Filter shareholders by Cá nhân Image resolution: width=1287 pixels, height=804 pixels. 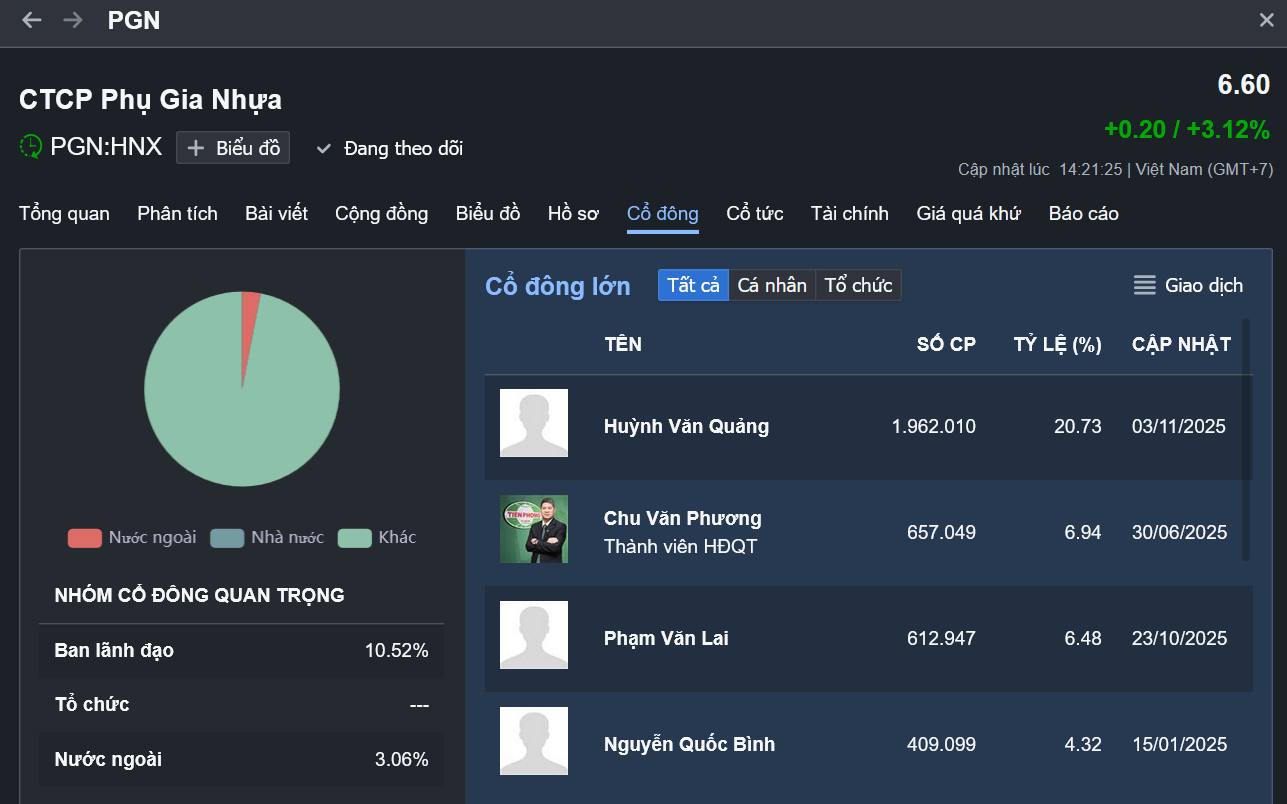pos(772,285)
